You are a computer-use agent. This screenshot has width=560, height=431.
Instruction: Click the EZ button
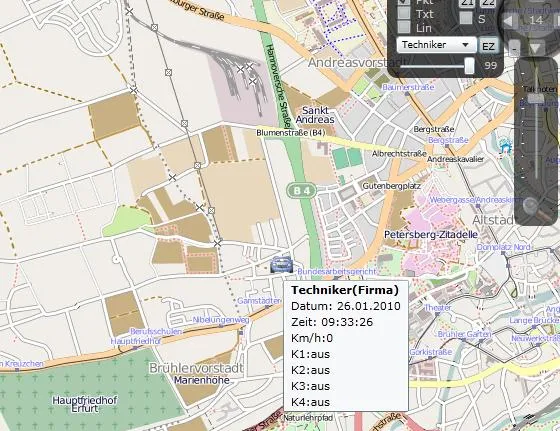pos(488,46)
